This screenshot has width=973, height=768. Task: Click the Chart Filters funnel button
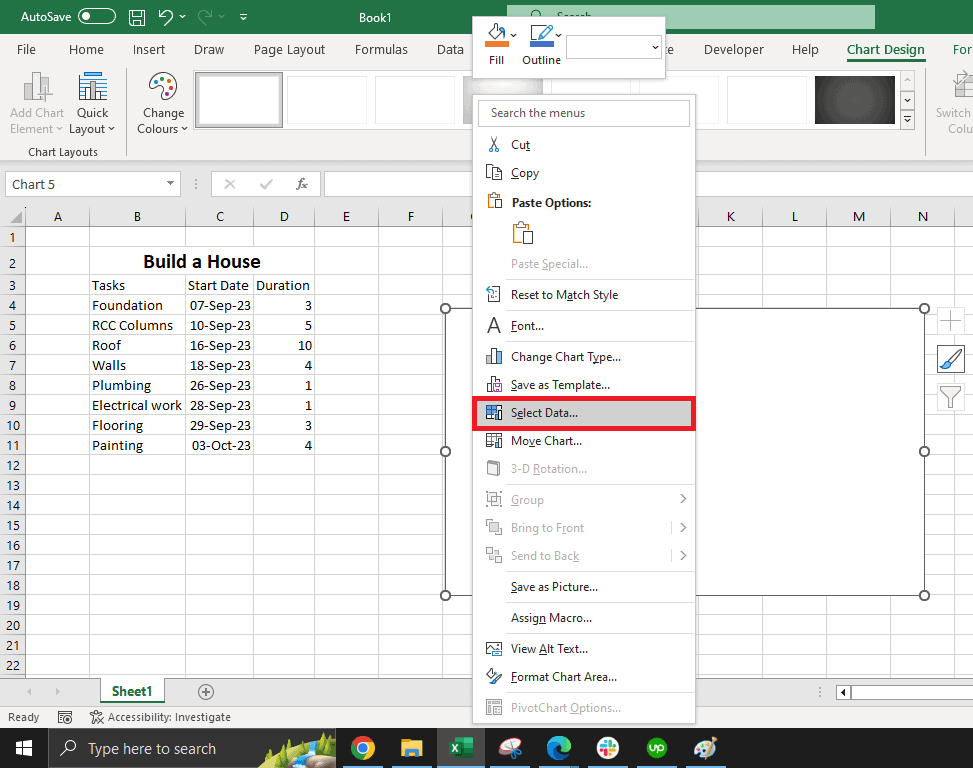point(950,397)
